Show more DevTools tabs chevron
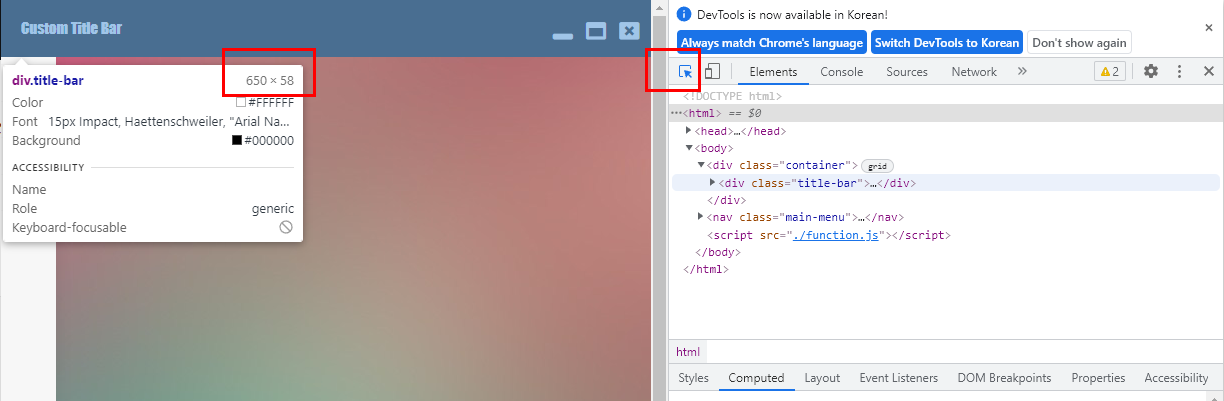Screen dimensions: 1224x401 tap(1022, 72)
